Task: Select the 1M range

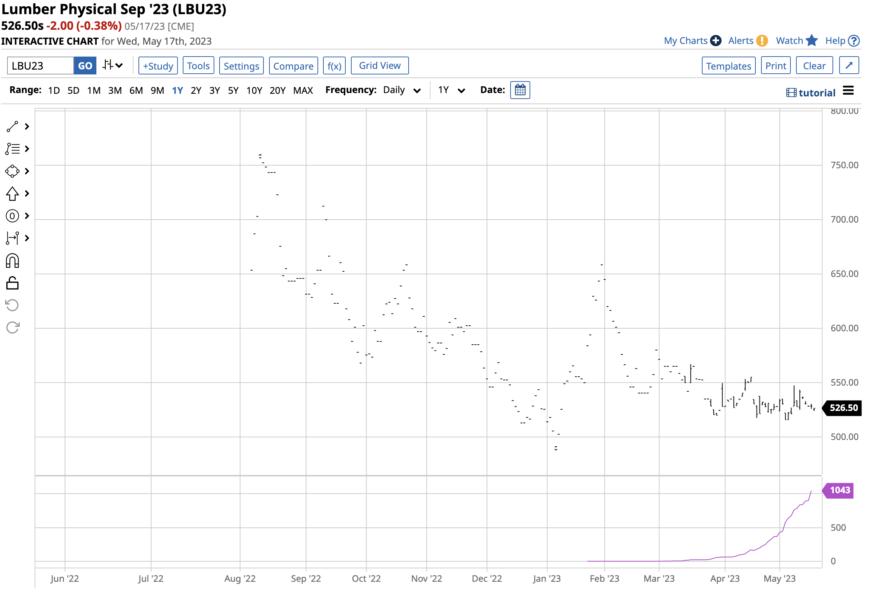Action: point(94,90)
